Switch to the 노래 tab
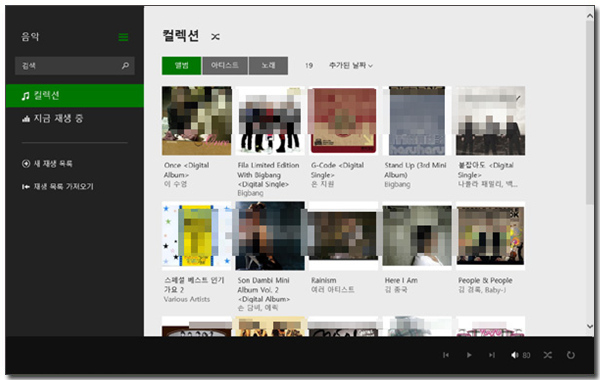This screenshot has height=380, width=600. point(268,65)
